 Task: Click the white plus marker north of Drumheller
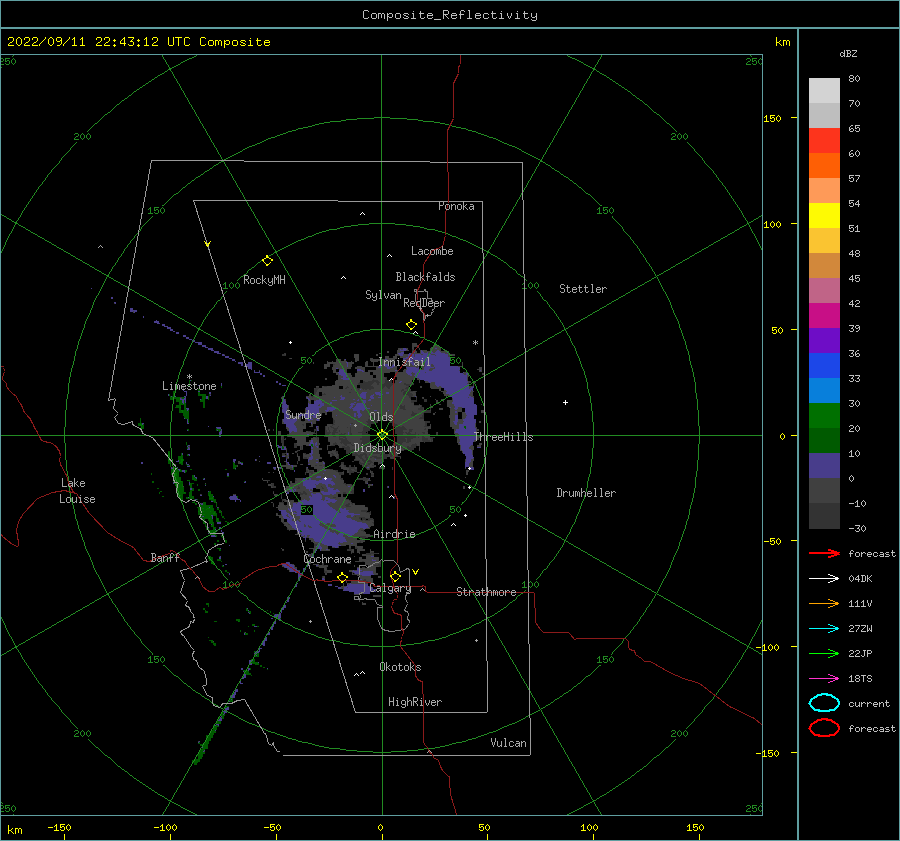[x=565, y=402]
